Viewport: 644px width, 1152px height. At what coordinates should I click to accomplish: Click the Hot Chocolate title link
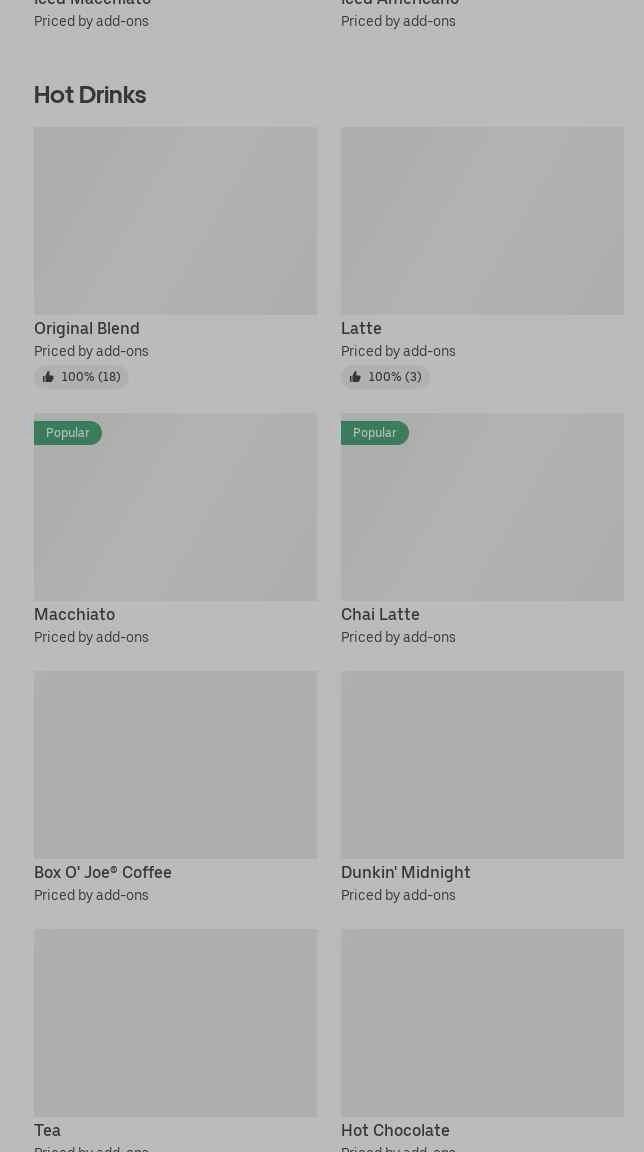(x=395, y=1130)
